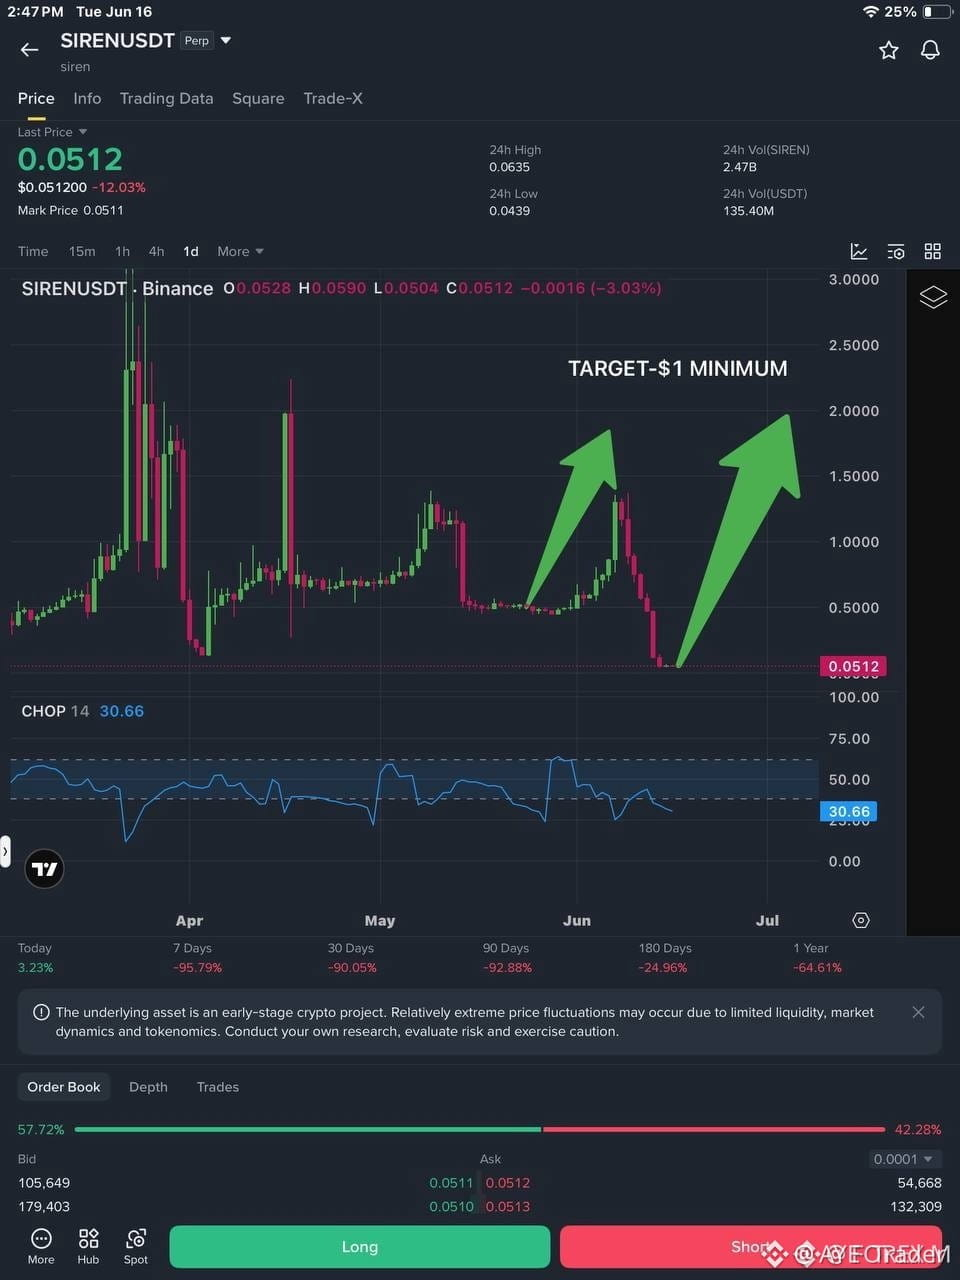The image size is (960, 1280).
Task: Click bid amount 105,649
Action: [x=44, y=1183]
